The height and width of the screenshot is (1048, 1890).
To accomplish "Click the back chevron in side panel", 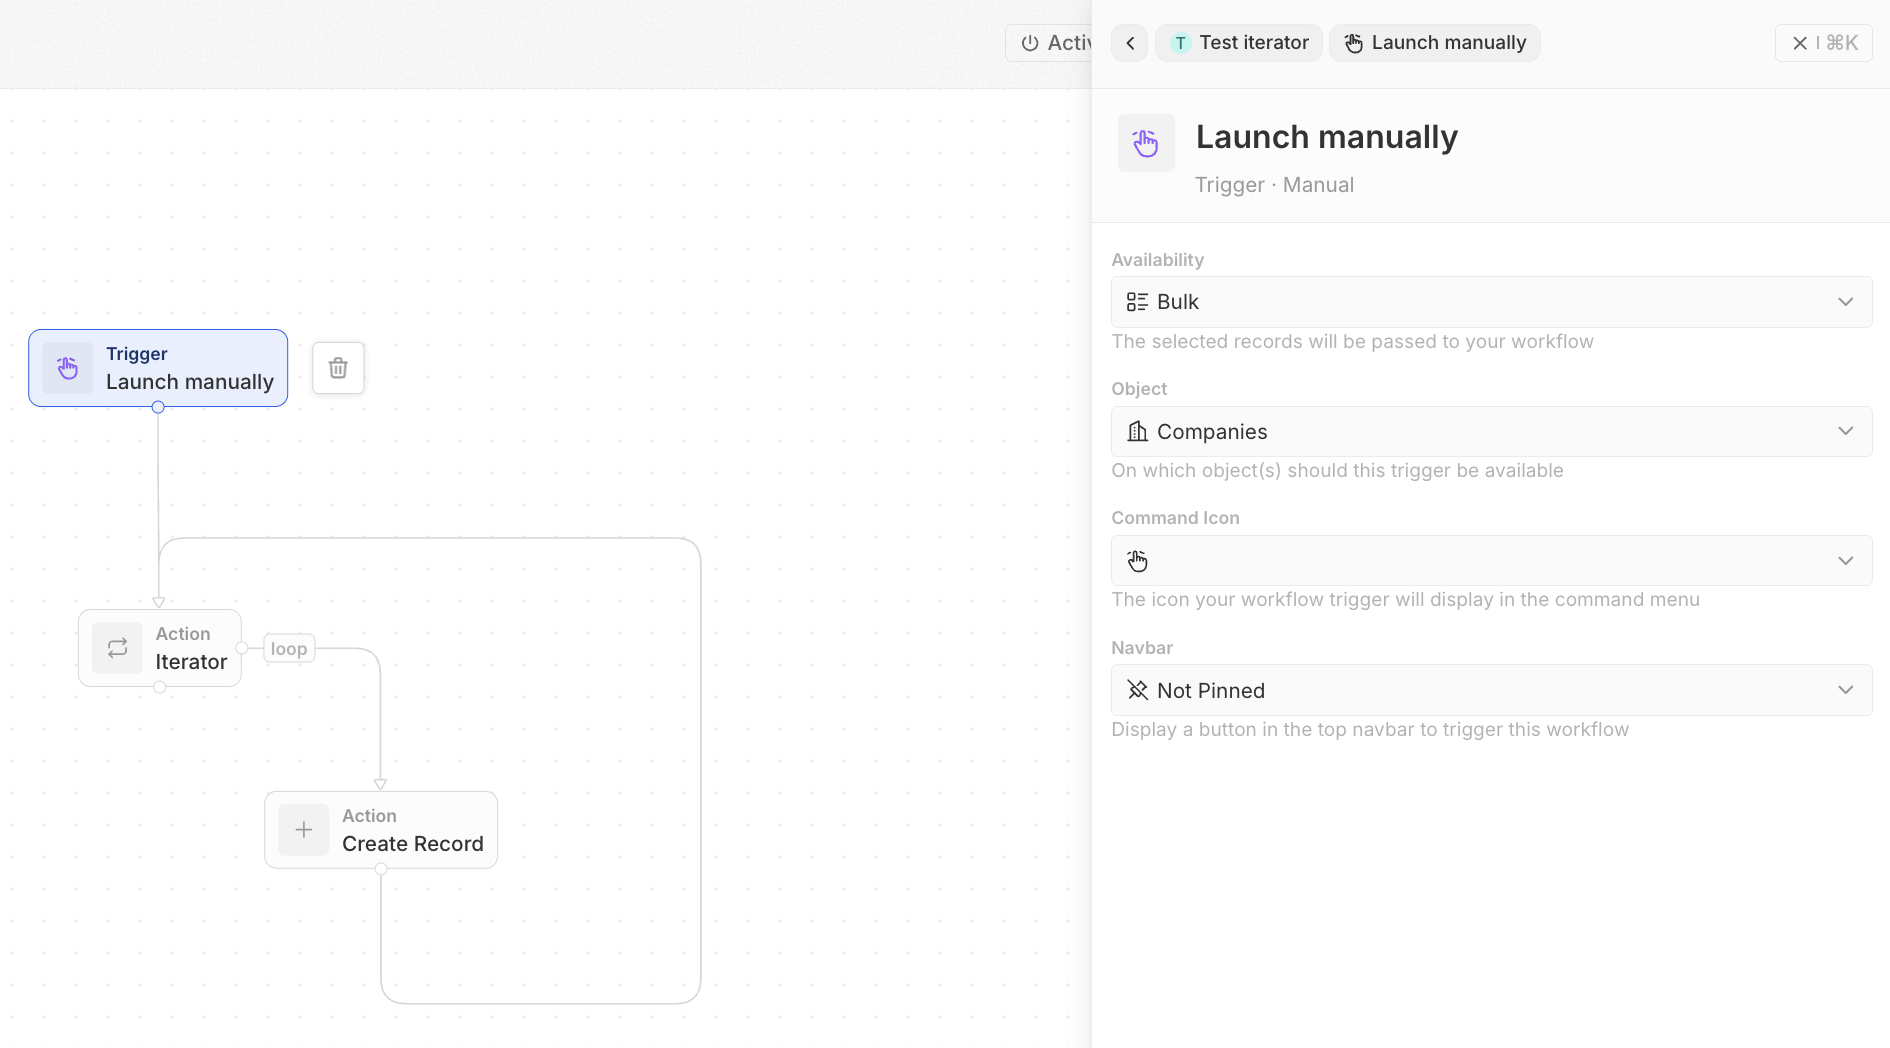I will pos(1130,43).
